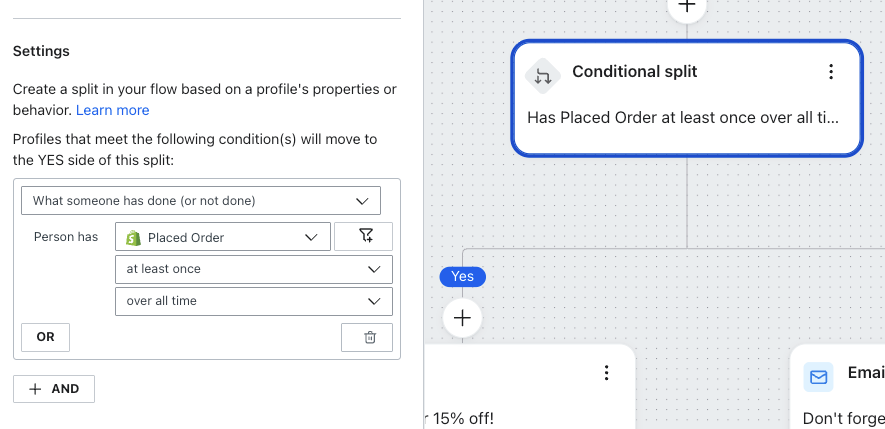Add a step under the Yes branch
Screen dimensions: 885x429
pos(462,318)
